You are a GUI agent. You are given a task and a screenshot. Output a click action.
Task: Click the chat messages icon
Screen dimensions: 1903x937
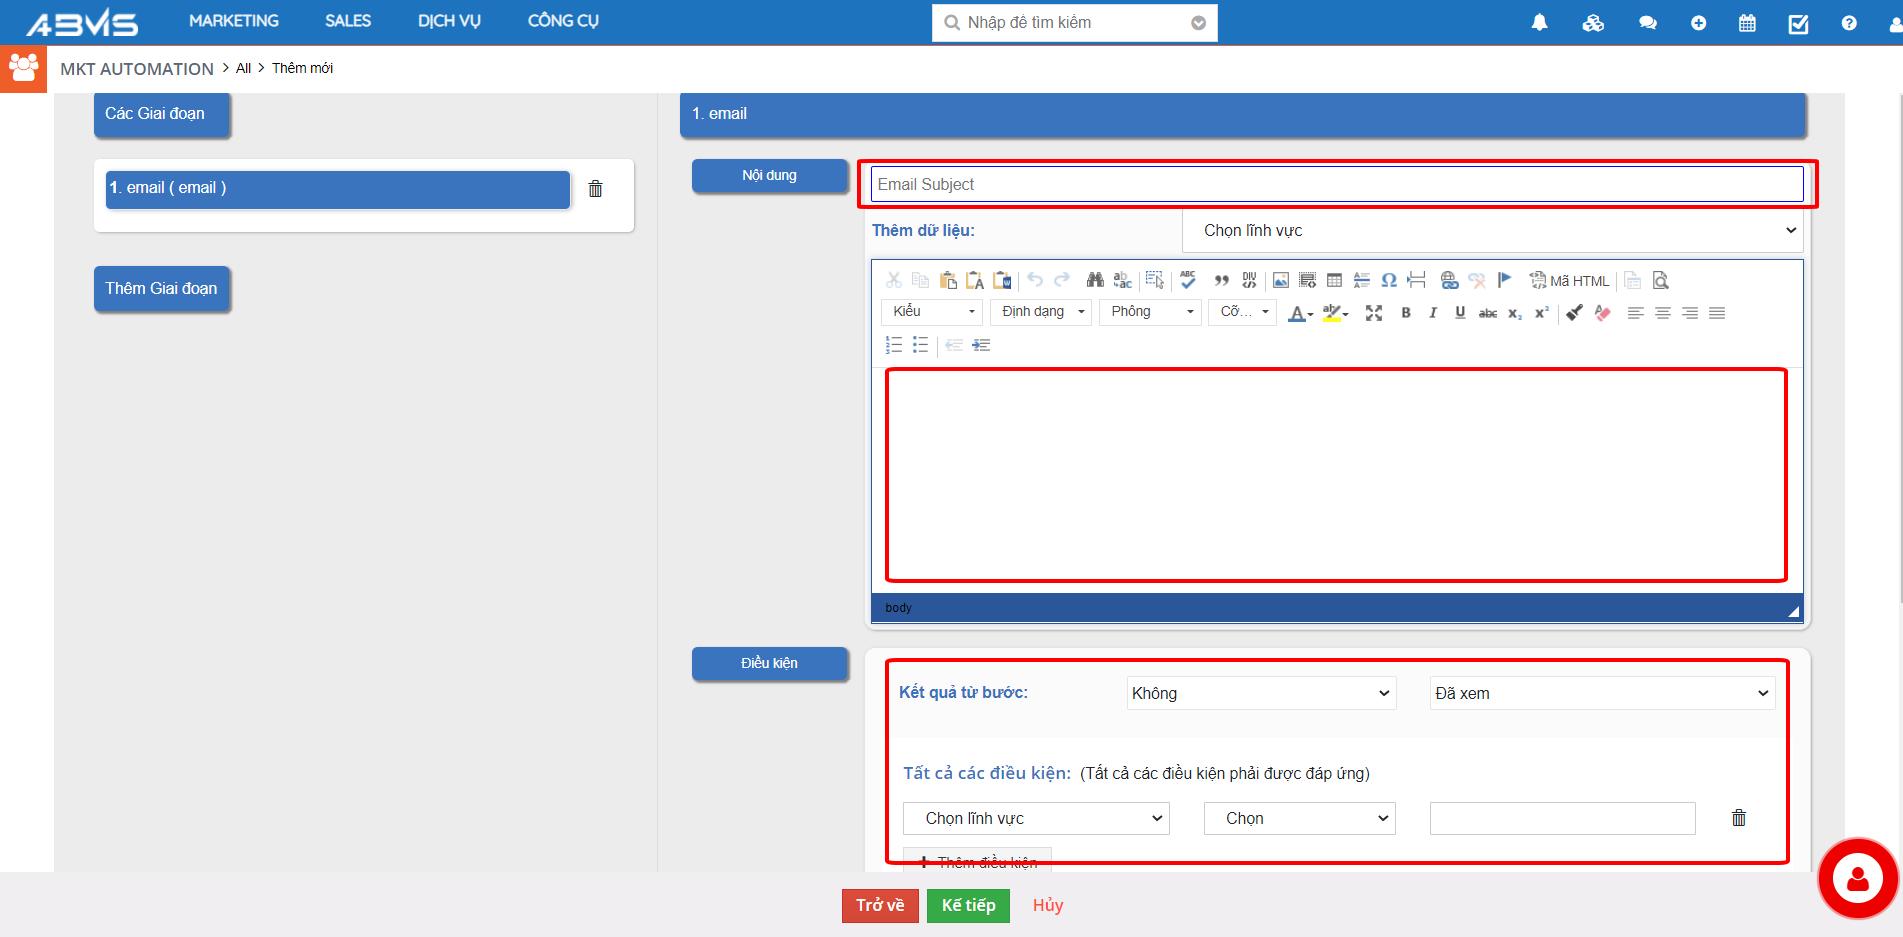[1647, 23]
